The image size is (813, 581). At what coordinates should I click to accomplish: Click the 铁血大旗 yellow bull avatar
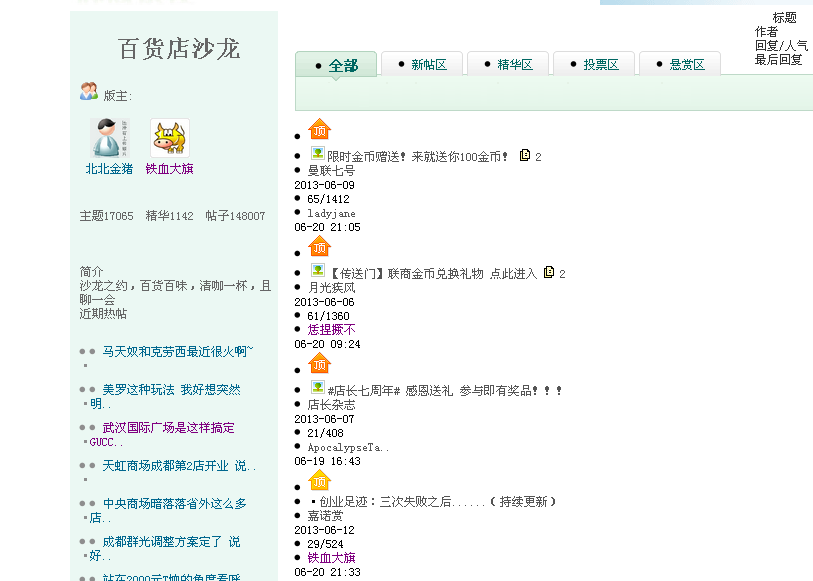(x=169, y=138)
